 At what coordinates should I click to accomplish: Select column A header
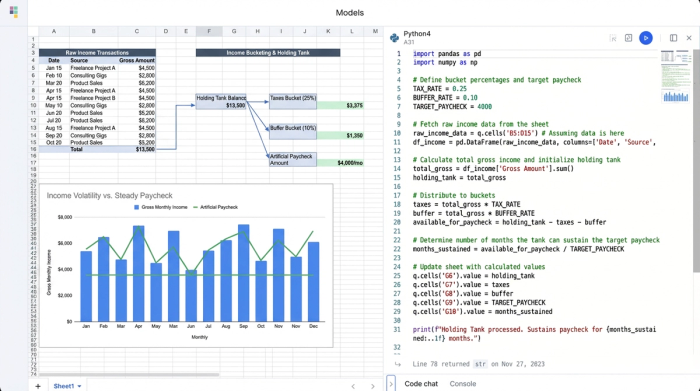coord(54,31)
